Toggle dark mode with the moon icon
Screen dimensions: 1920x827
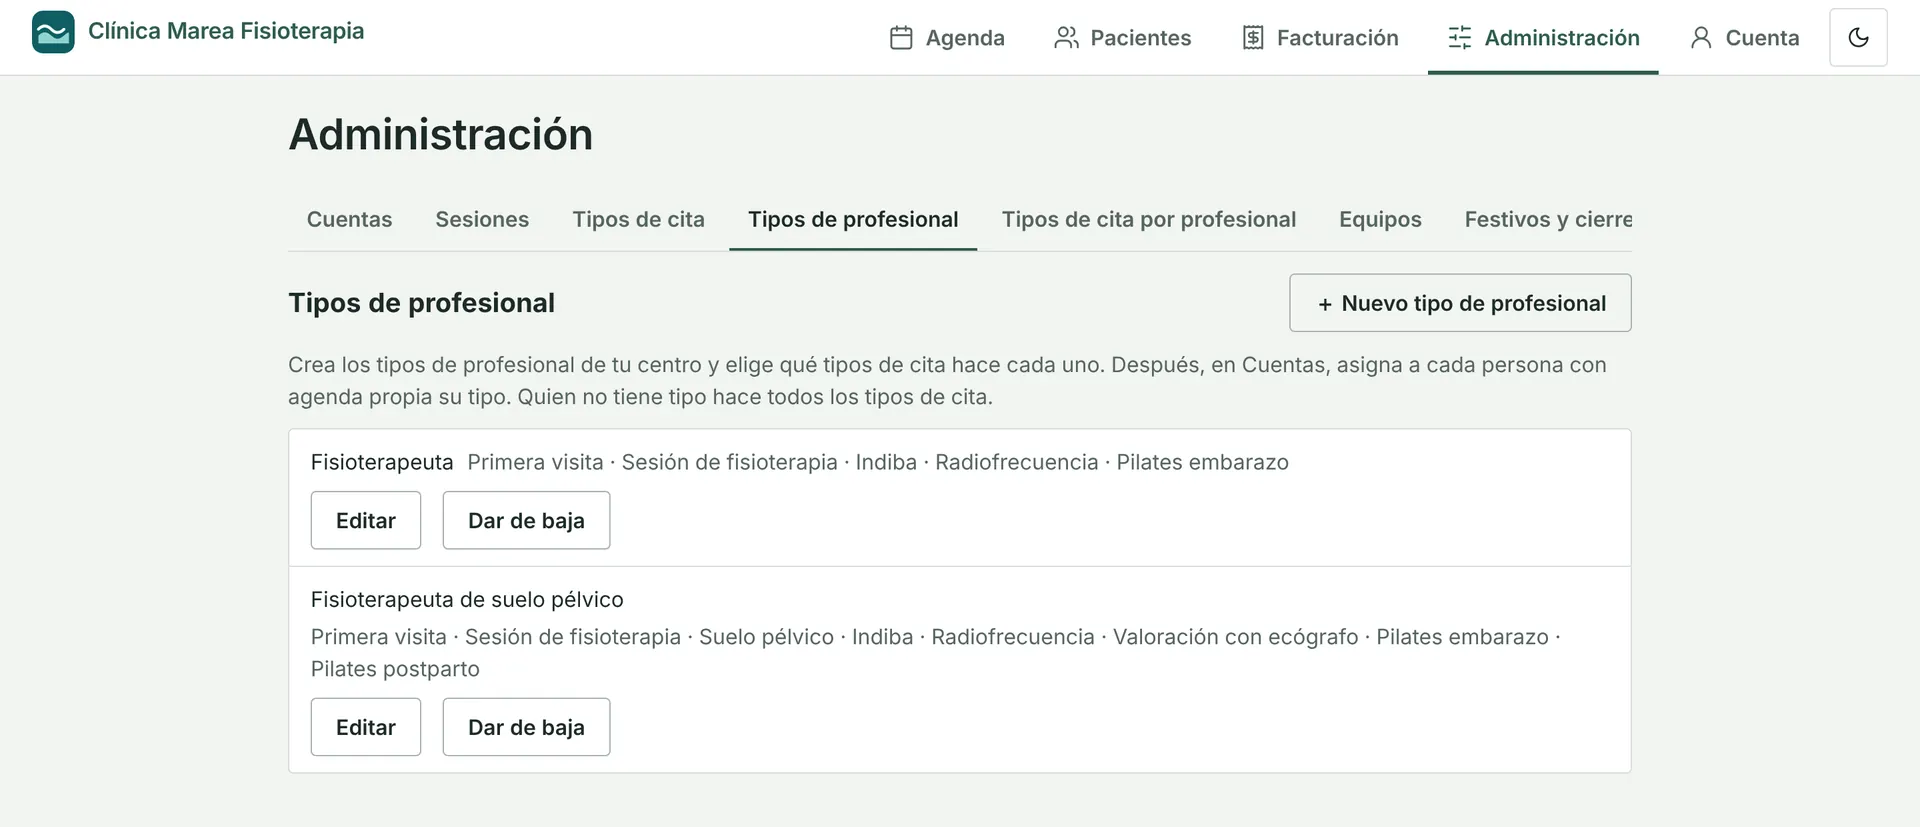[x=1858, y=38]
